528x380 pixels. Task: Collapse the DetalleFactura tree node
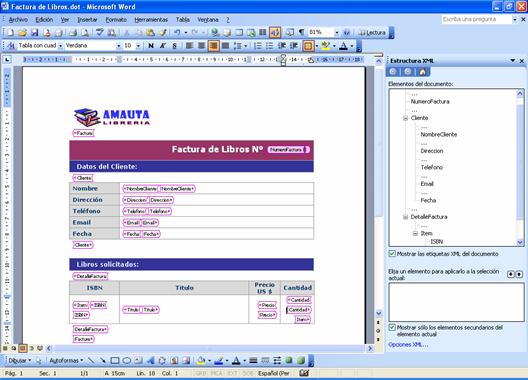[x=406, y=217]
